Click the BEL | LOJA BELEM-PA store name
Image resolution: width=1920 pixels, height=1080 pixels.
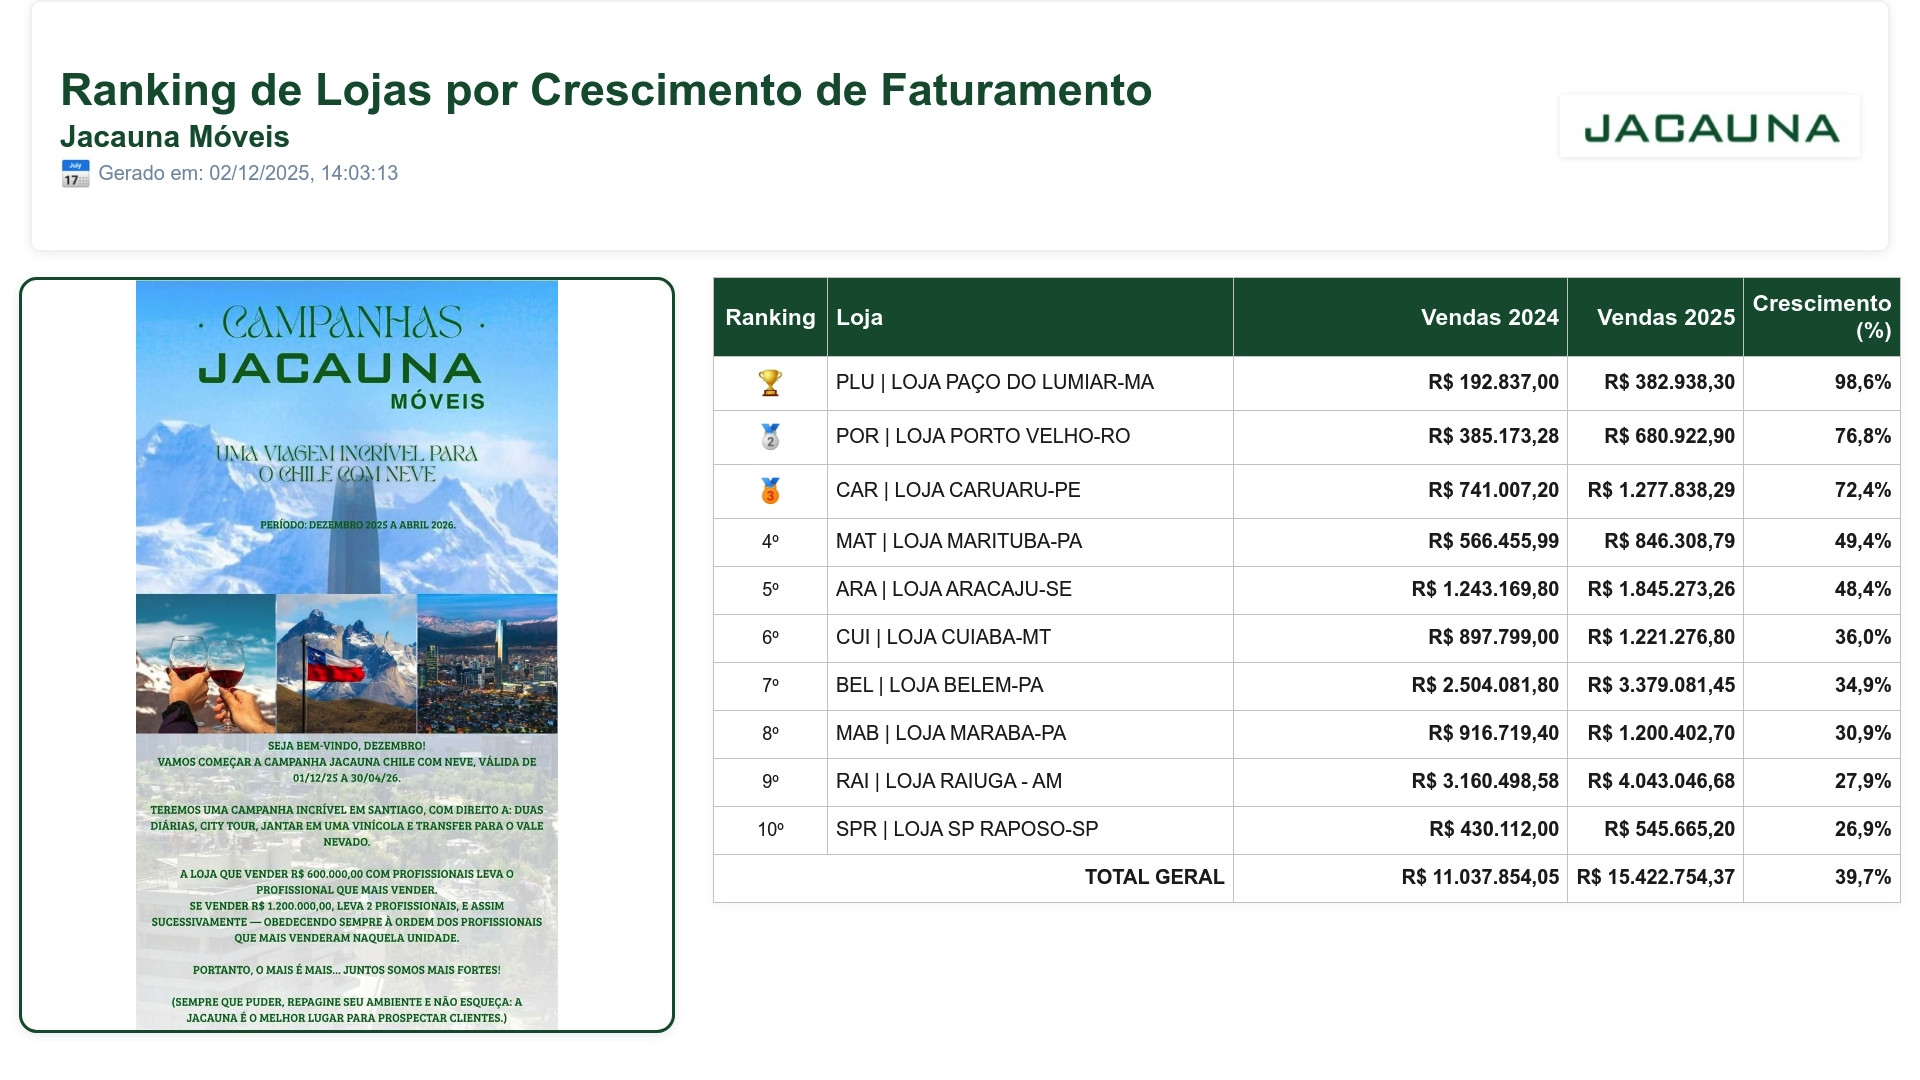939,686
